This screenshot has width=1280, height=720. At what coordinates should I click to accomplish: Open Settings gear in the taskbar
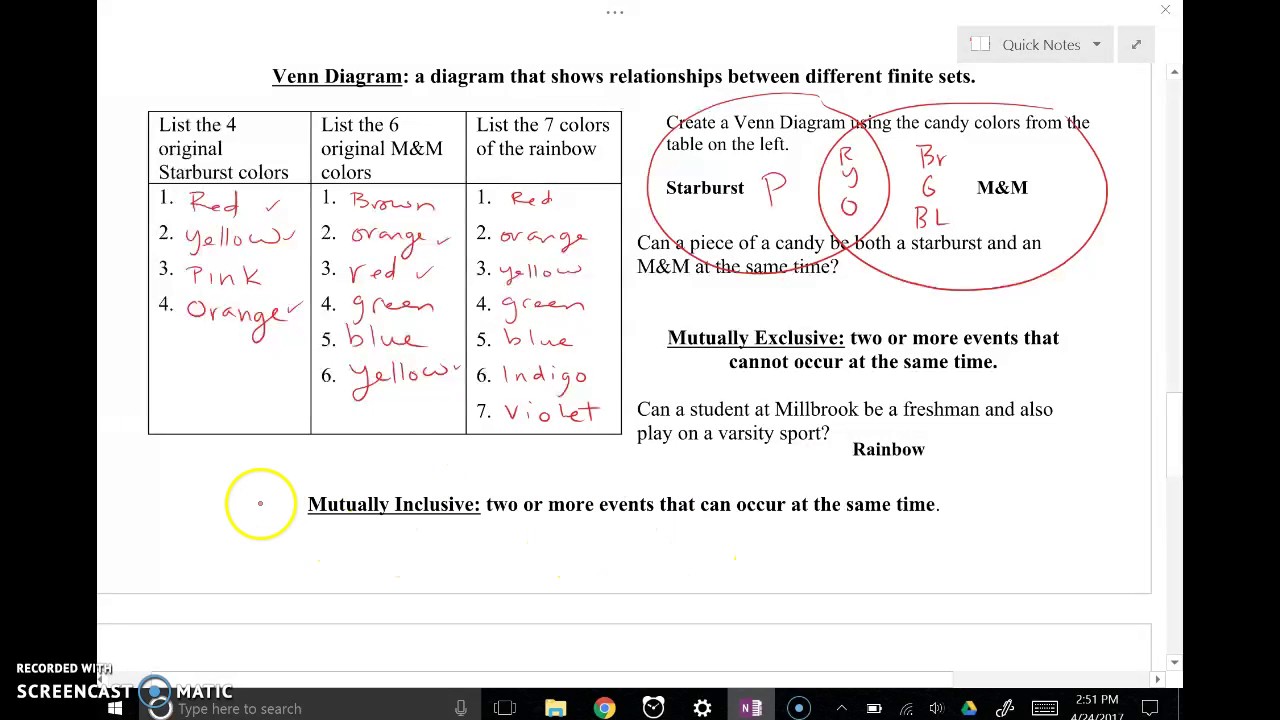(x=702, y=708)
